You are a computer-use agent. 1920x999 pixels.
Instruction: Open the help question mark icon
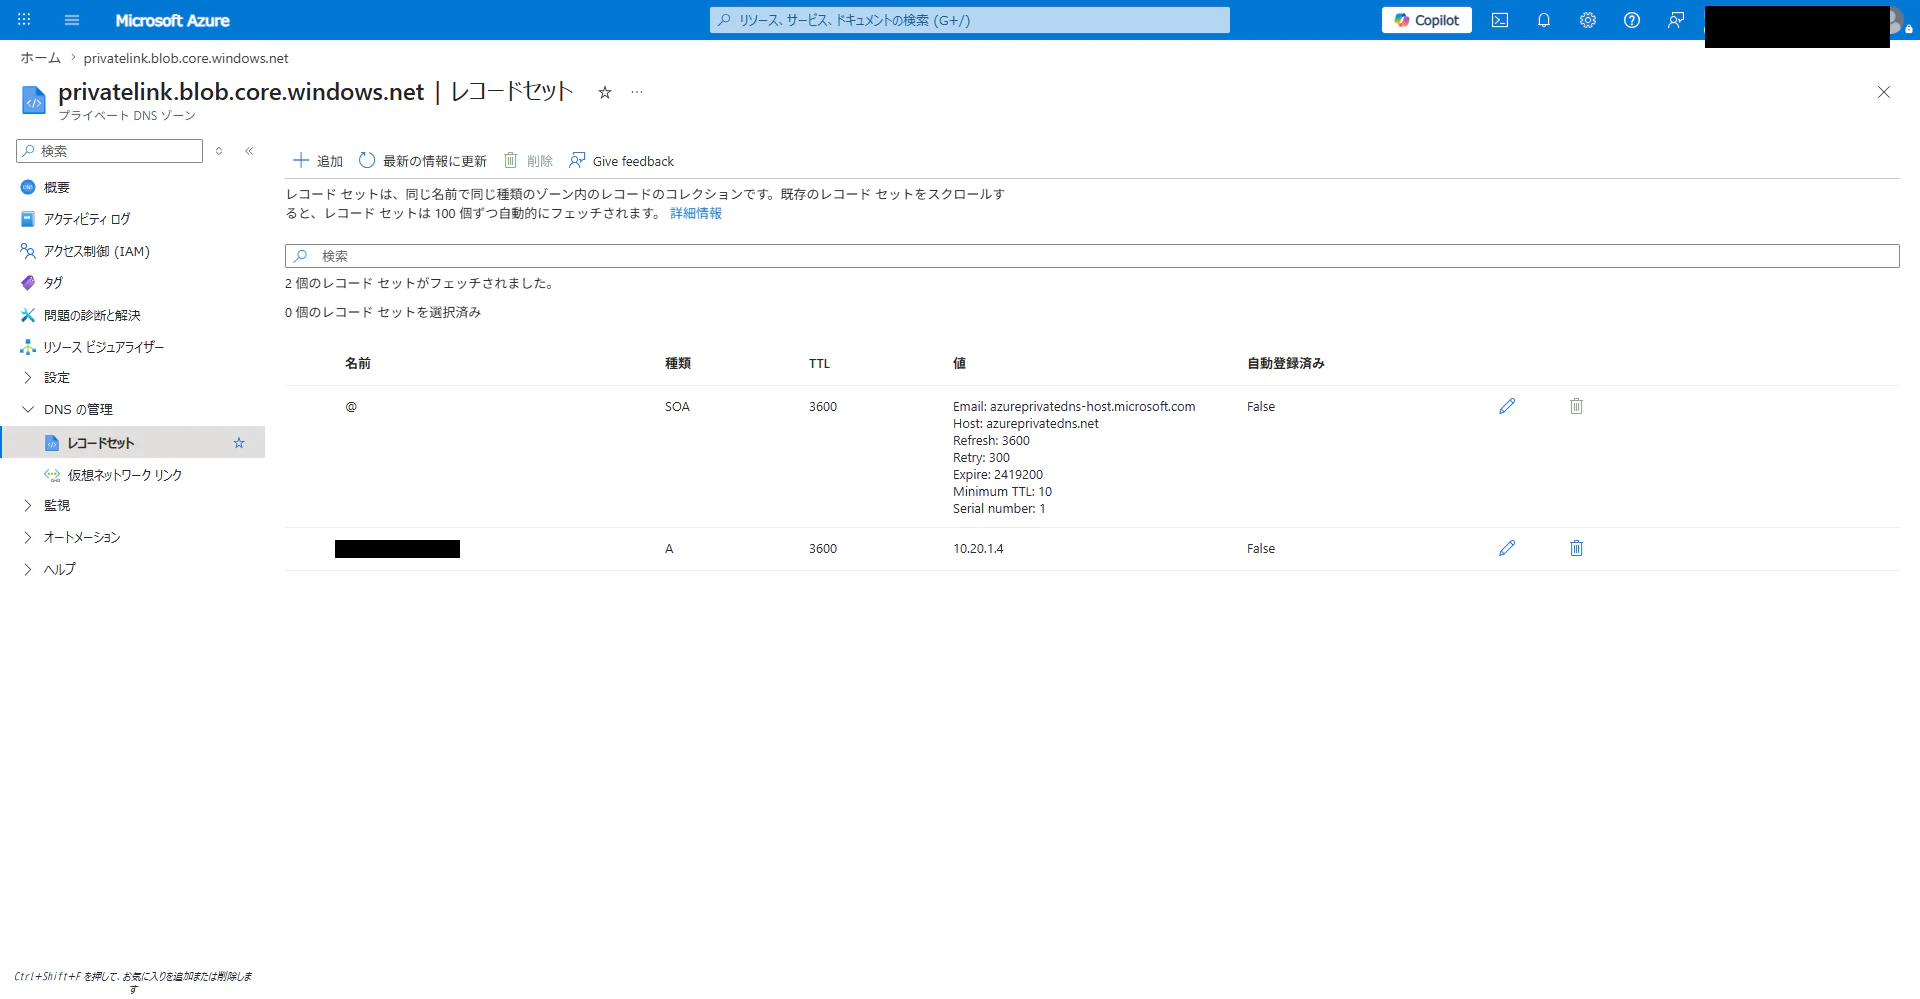click(x=1632, y=20)
